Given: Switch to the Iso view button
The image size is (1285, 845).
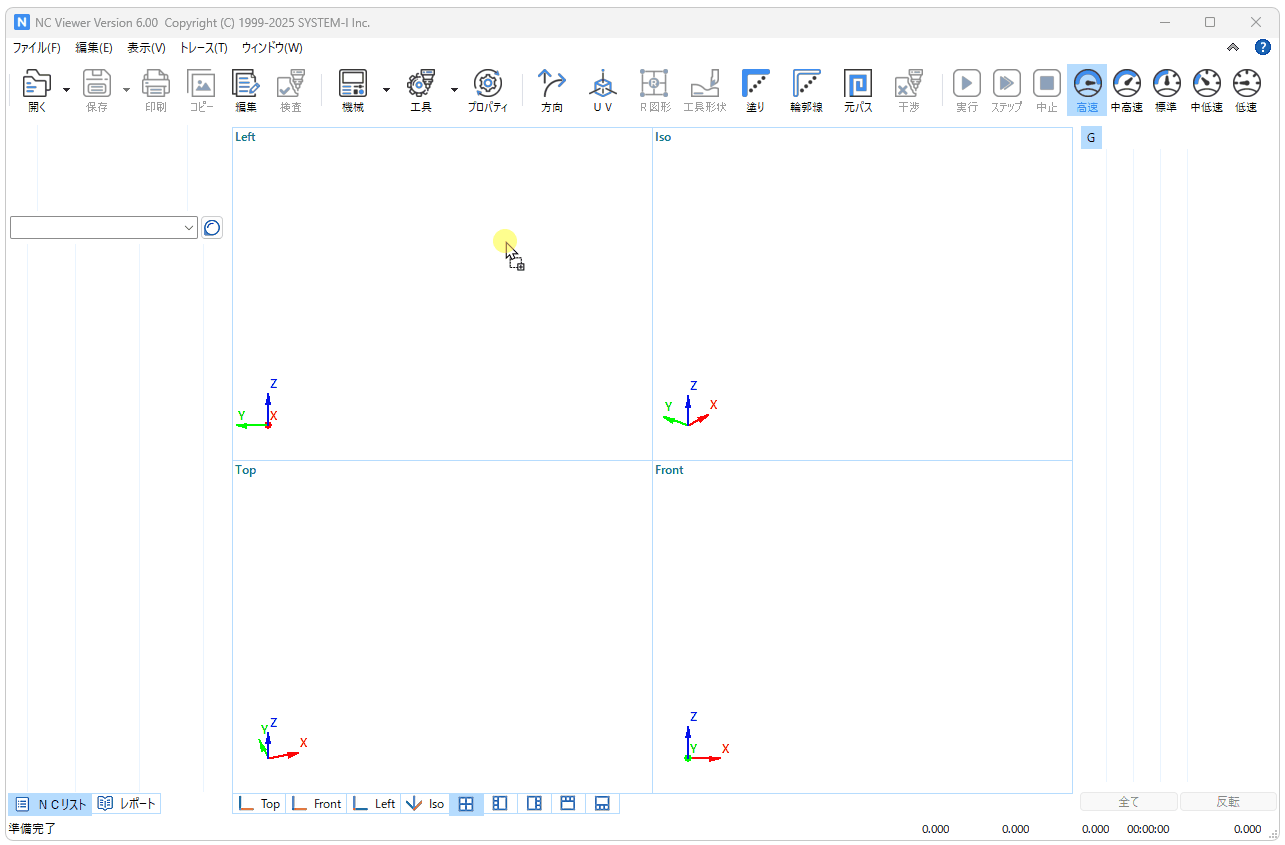Looking at the screenshot, I should coord(425,804).
